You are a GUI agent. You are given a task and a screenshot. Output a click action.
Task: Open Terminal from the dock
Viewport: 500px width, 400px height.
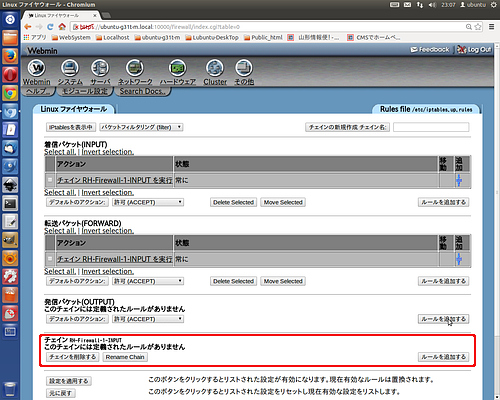click(10, 203)
